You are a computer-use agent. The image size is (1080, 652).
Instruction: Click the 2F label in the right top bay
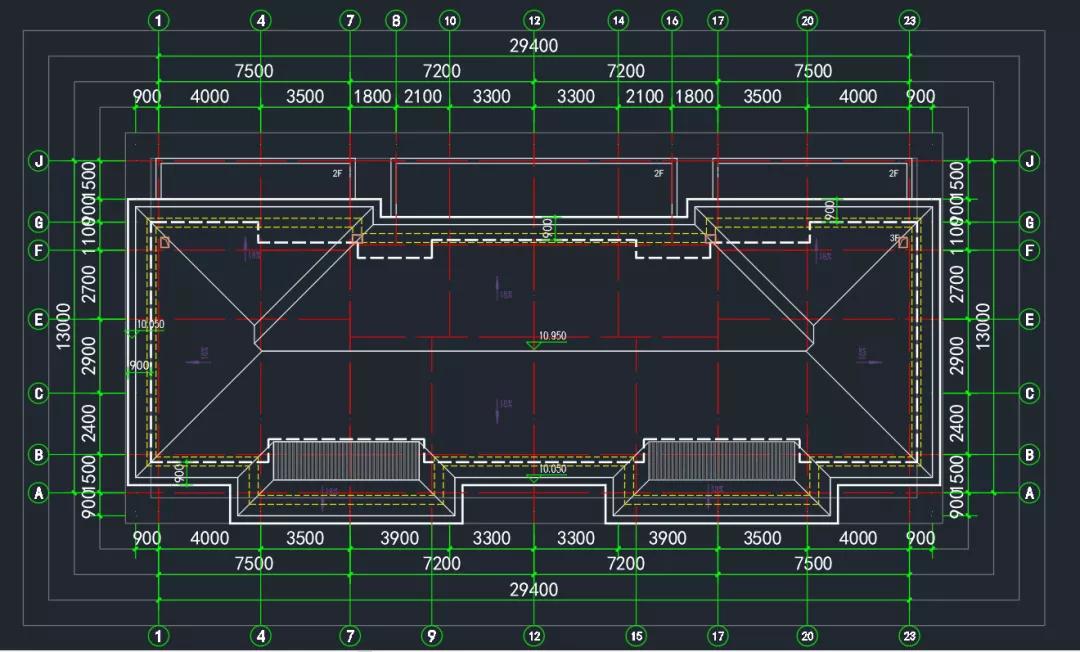(x=893, y=173)
